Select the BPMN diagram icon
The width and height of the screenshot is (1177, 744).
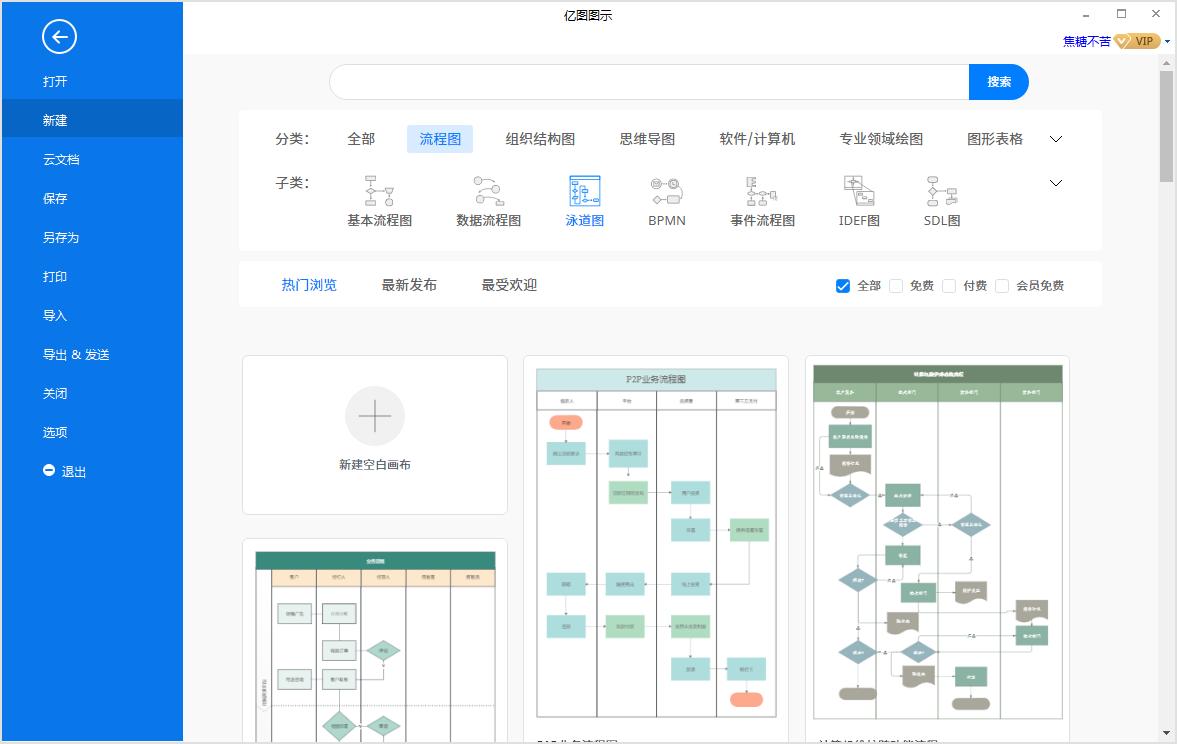coord(665,192)
